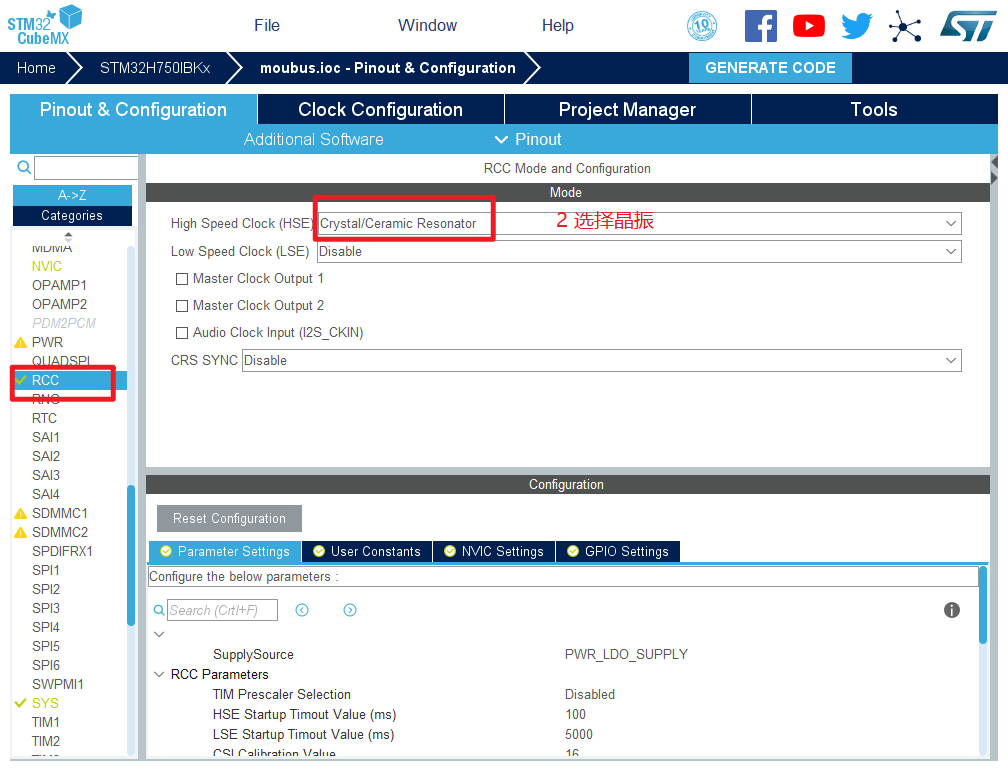
Task: Click the peripheral list vertical scrollbar
Action: [131, 555]
